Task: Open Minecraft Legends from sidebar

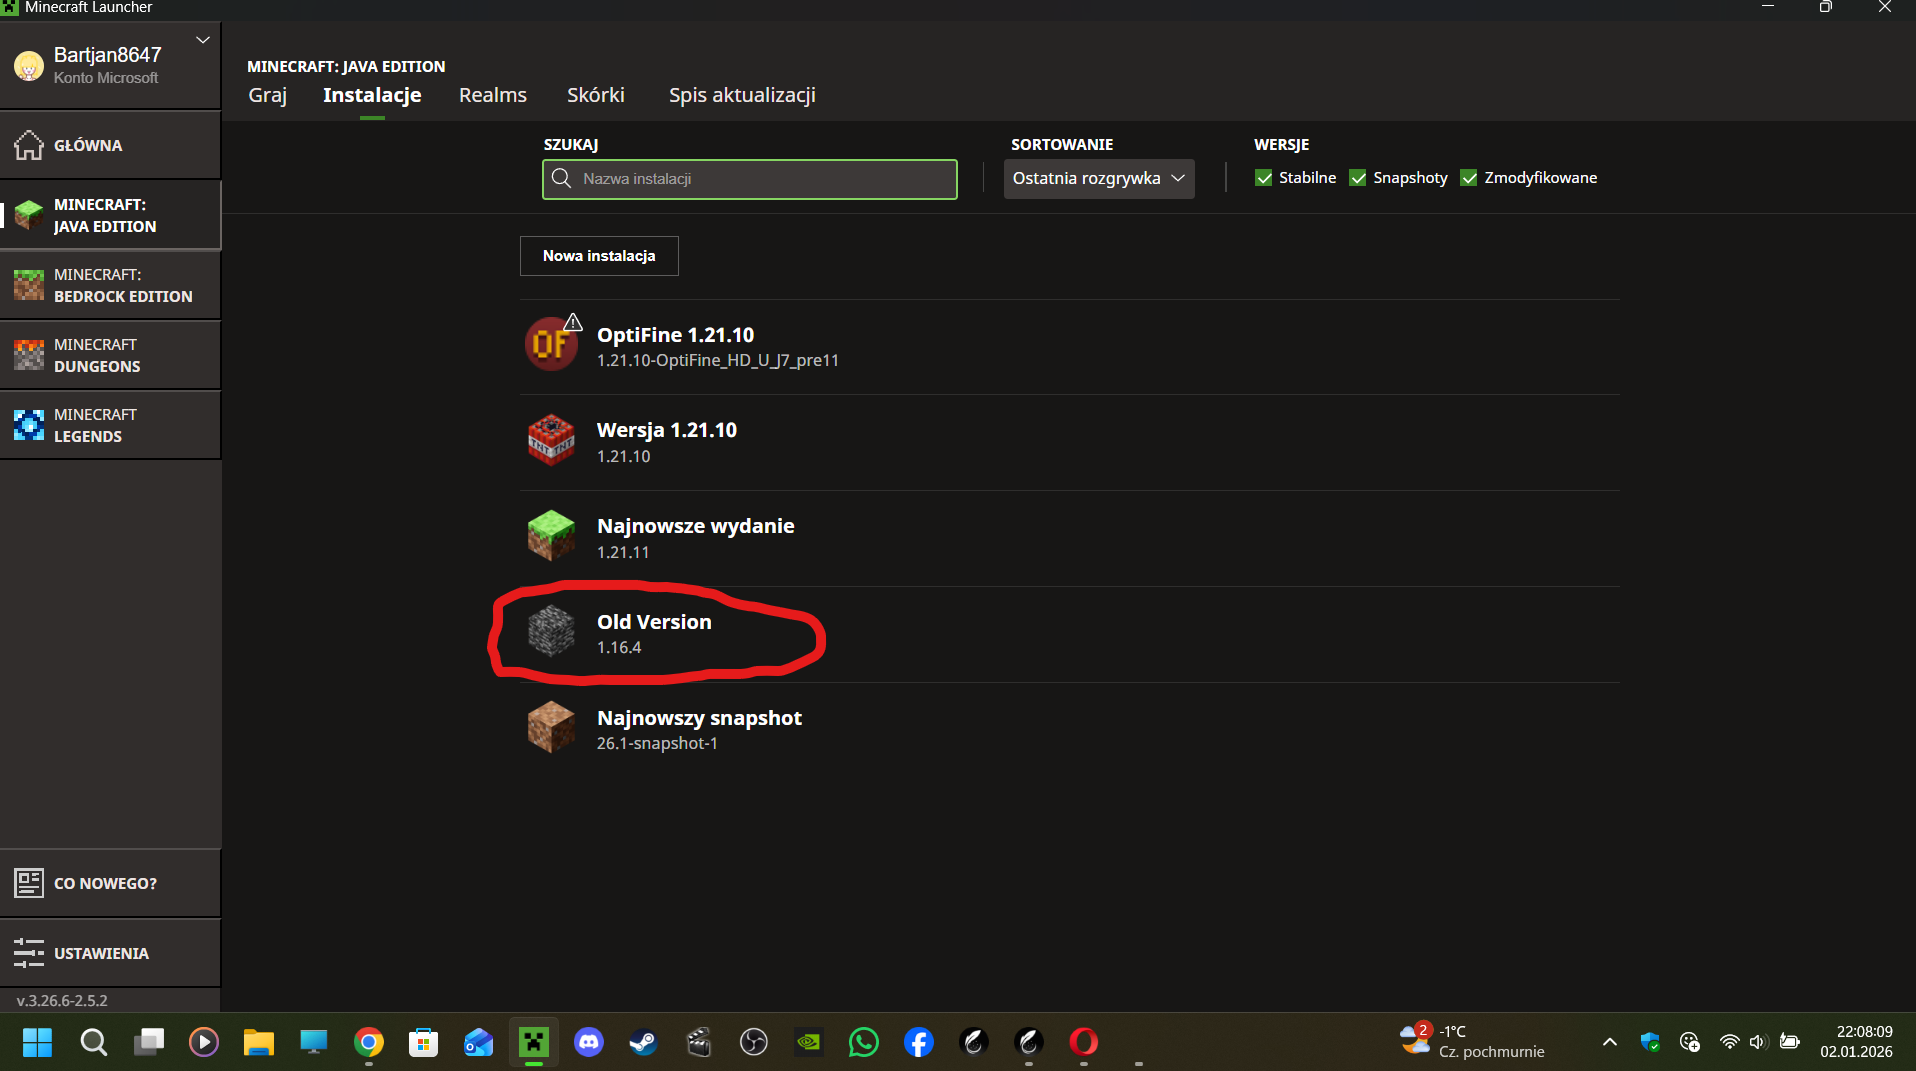Action: pyautogui.click(x=110, y=425)
